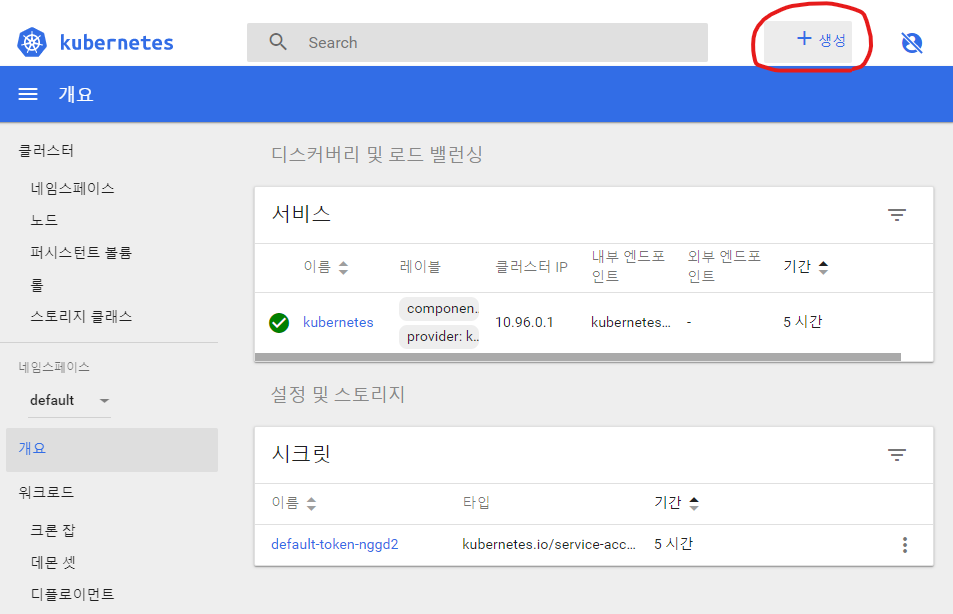
Task: Click the 내부 엔드포인트 column header
Action: [x=628, y=266]
